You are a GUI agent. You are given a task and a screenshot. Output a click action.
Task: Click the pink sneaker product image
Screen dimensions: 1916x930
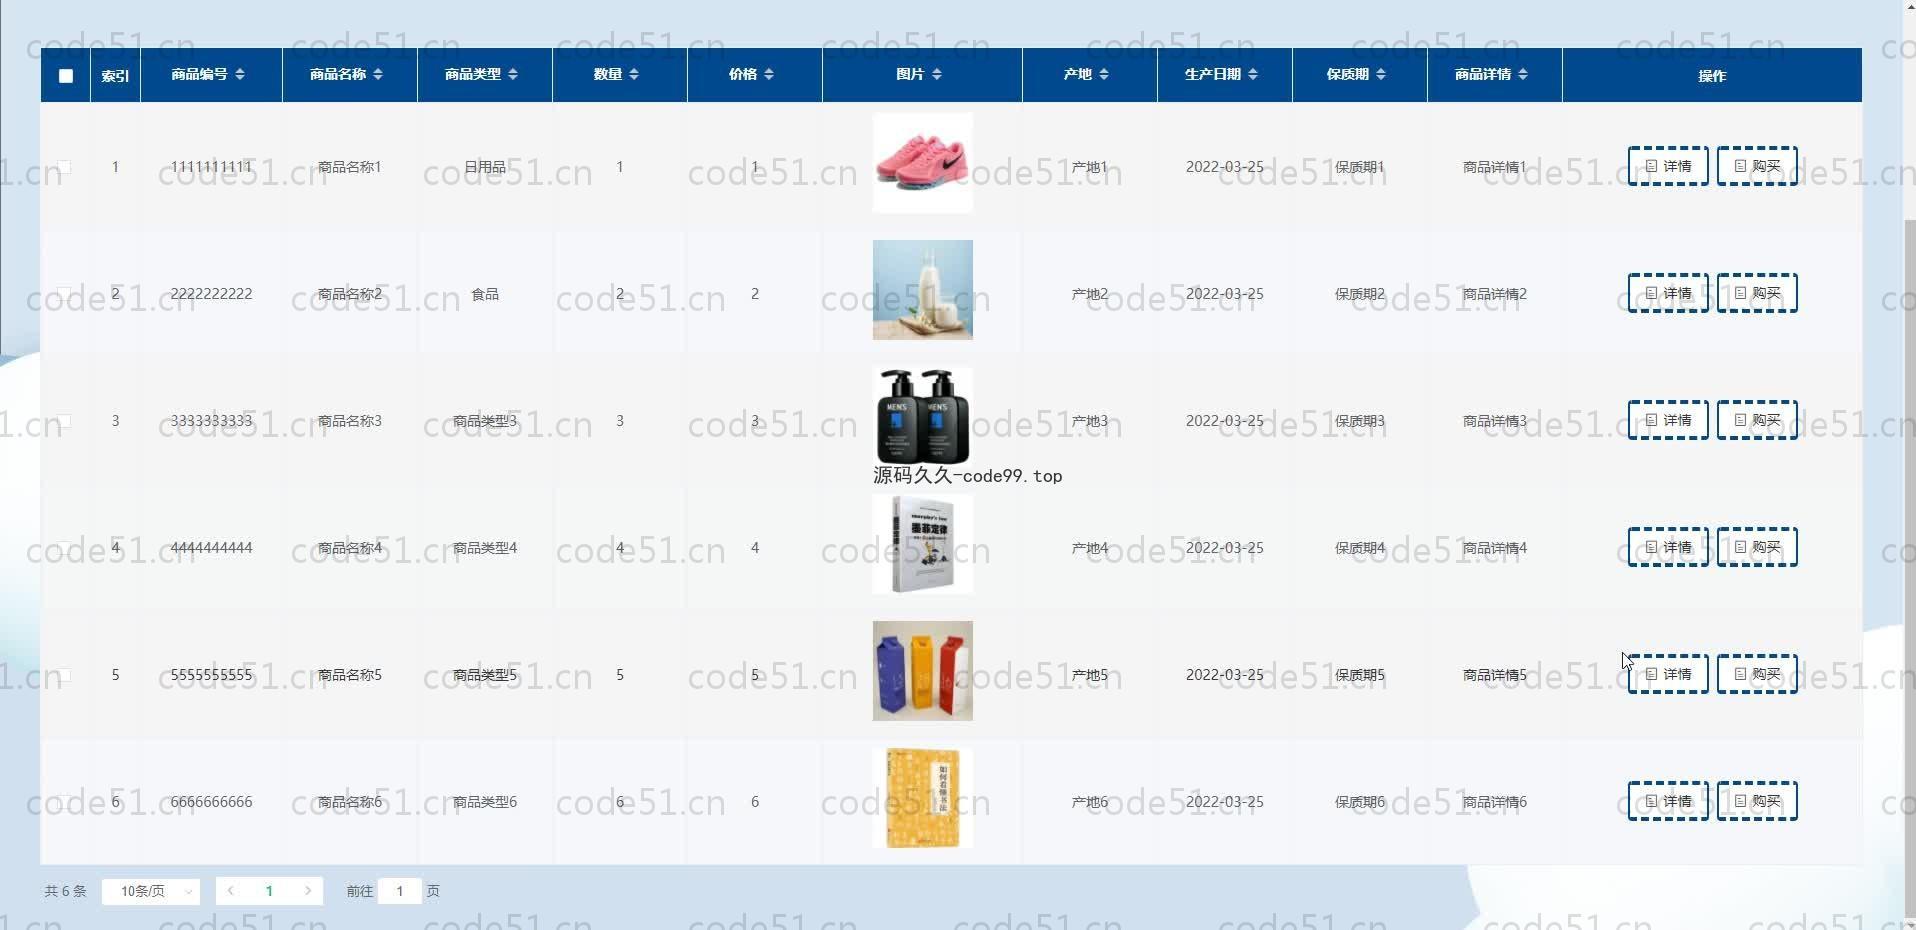click(x=922, y=163)
